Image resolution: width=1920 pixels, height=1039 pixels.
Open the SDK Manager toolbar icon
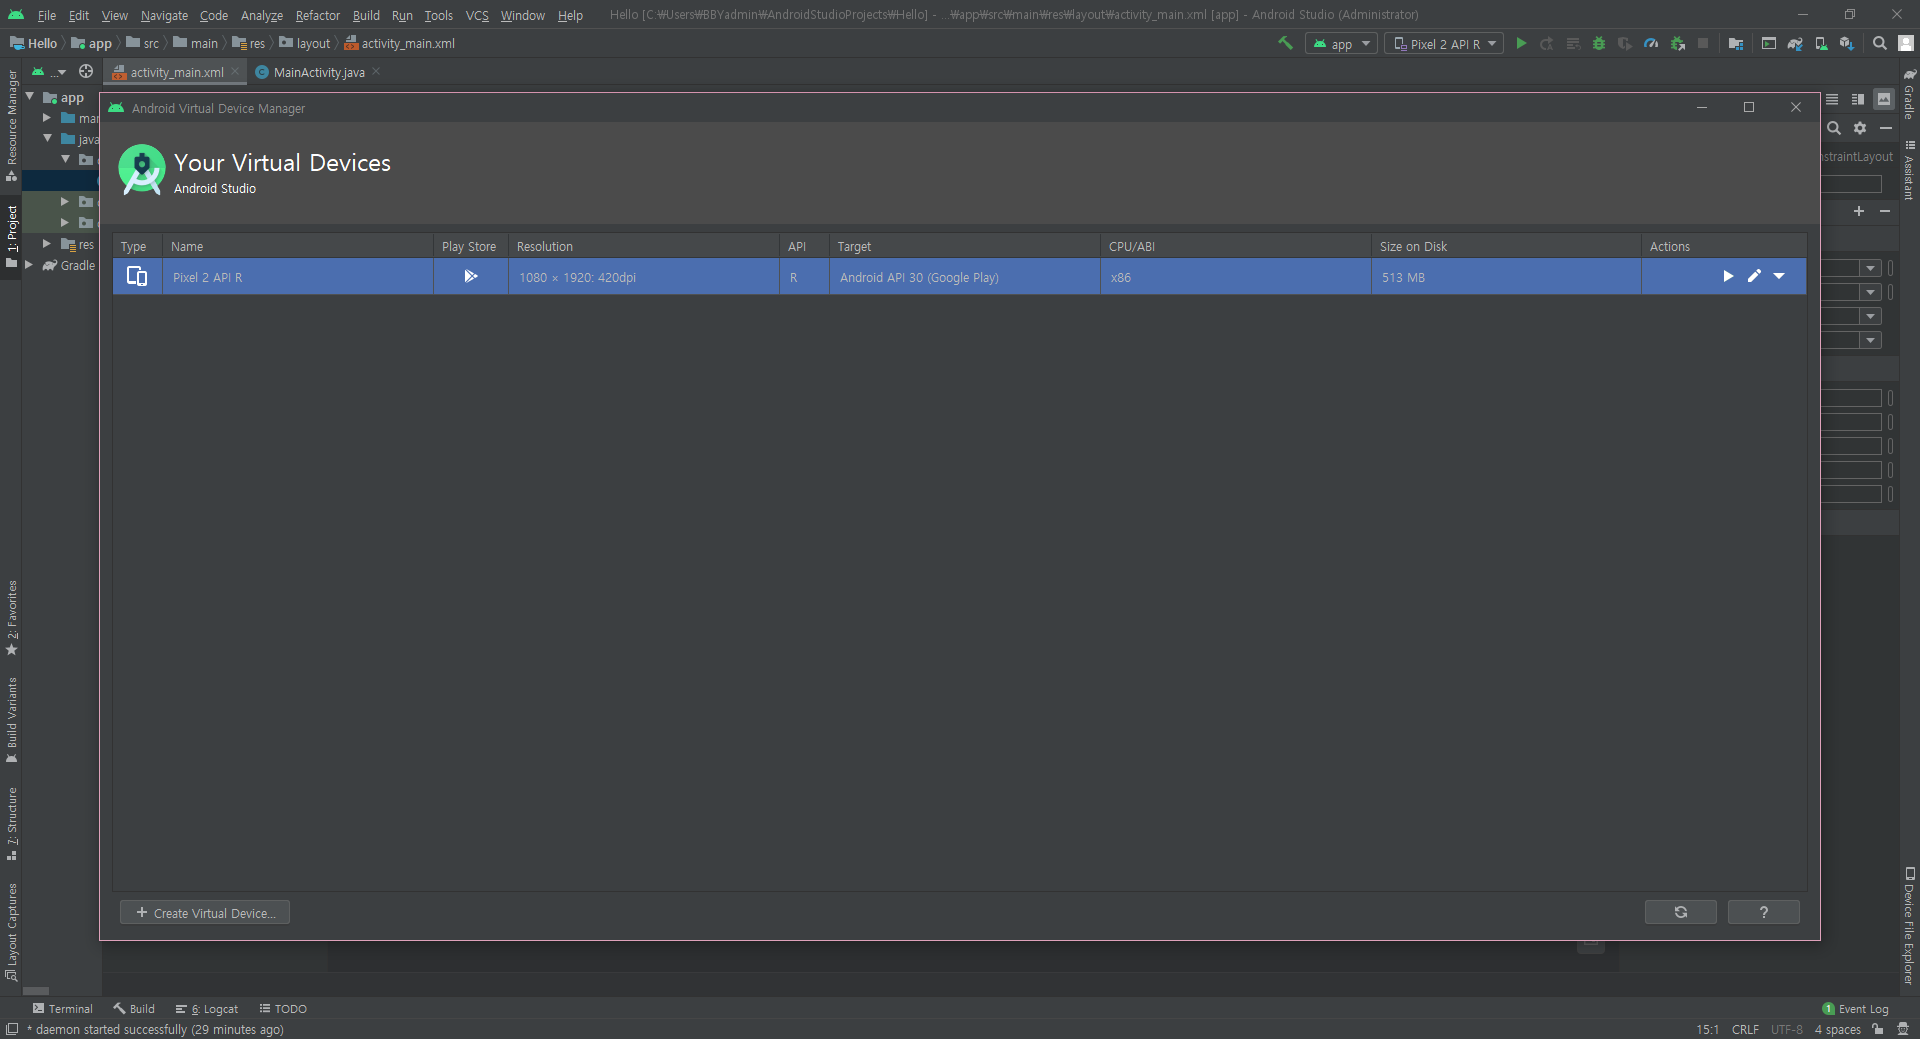click(x=1847, y=43)
